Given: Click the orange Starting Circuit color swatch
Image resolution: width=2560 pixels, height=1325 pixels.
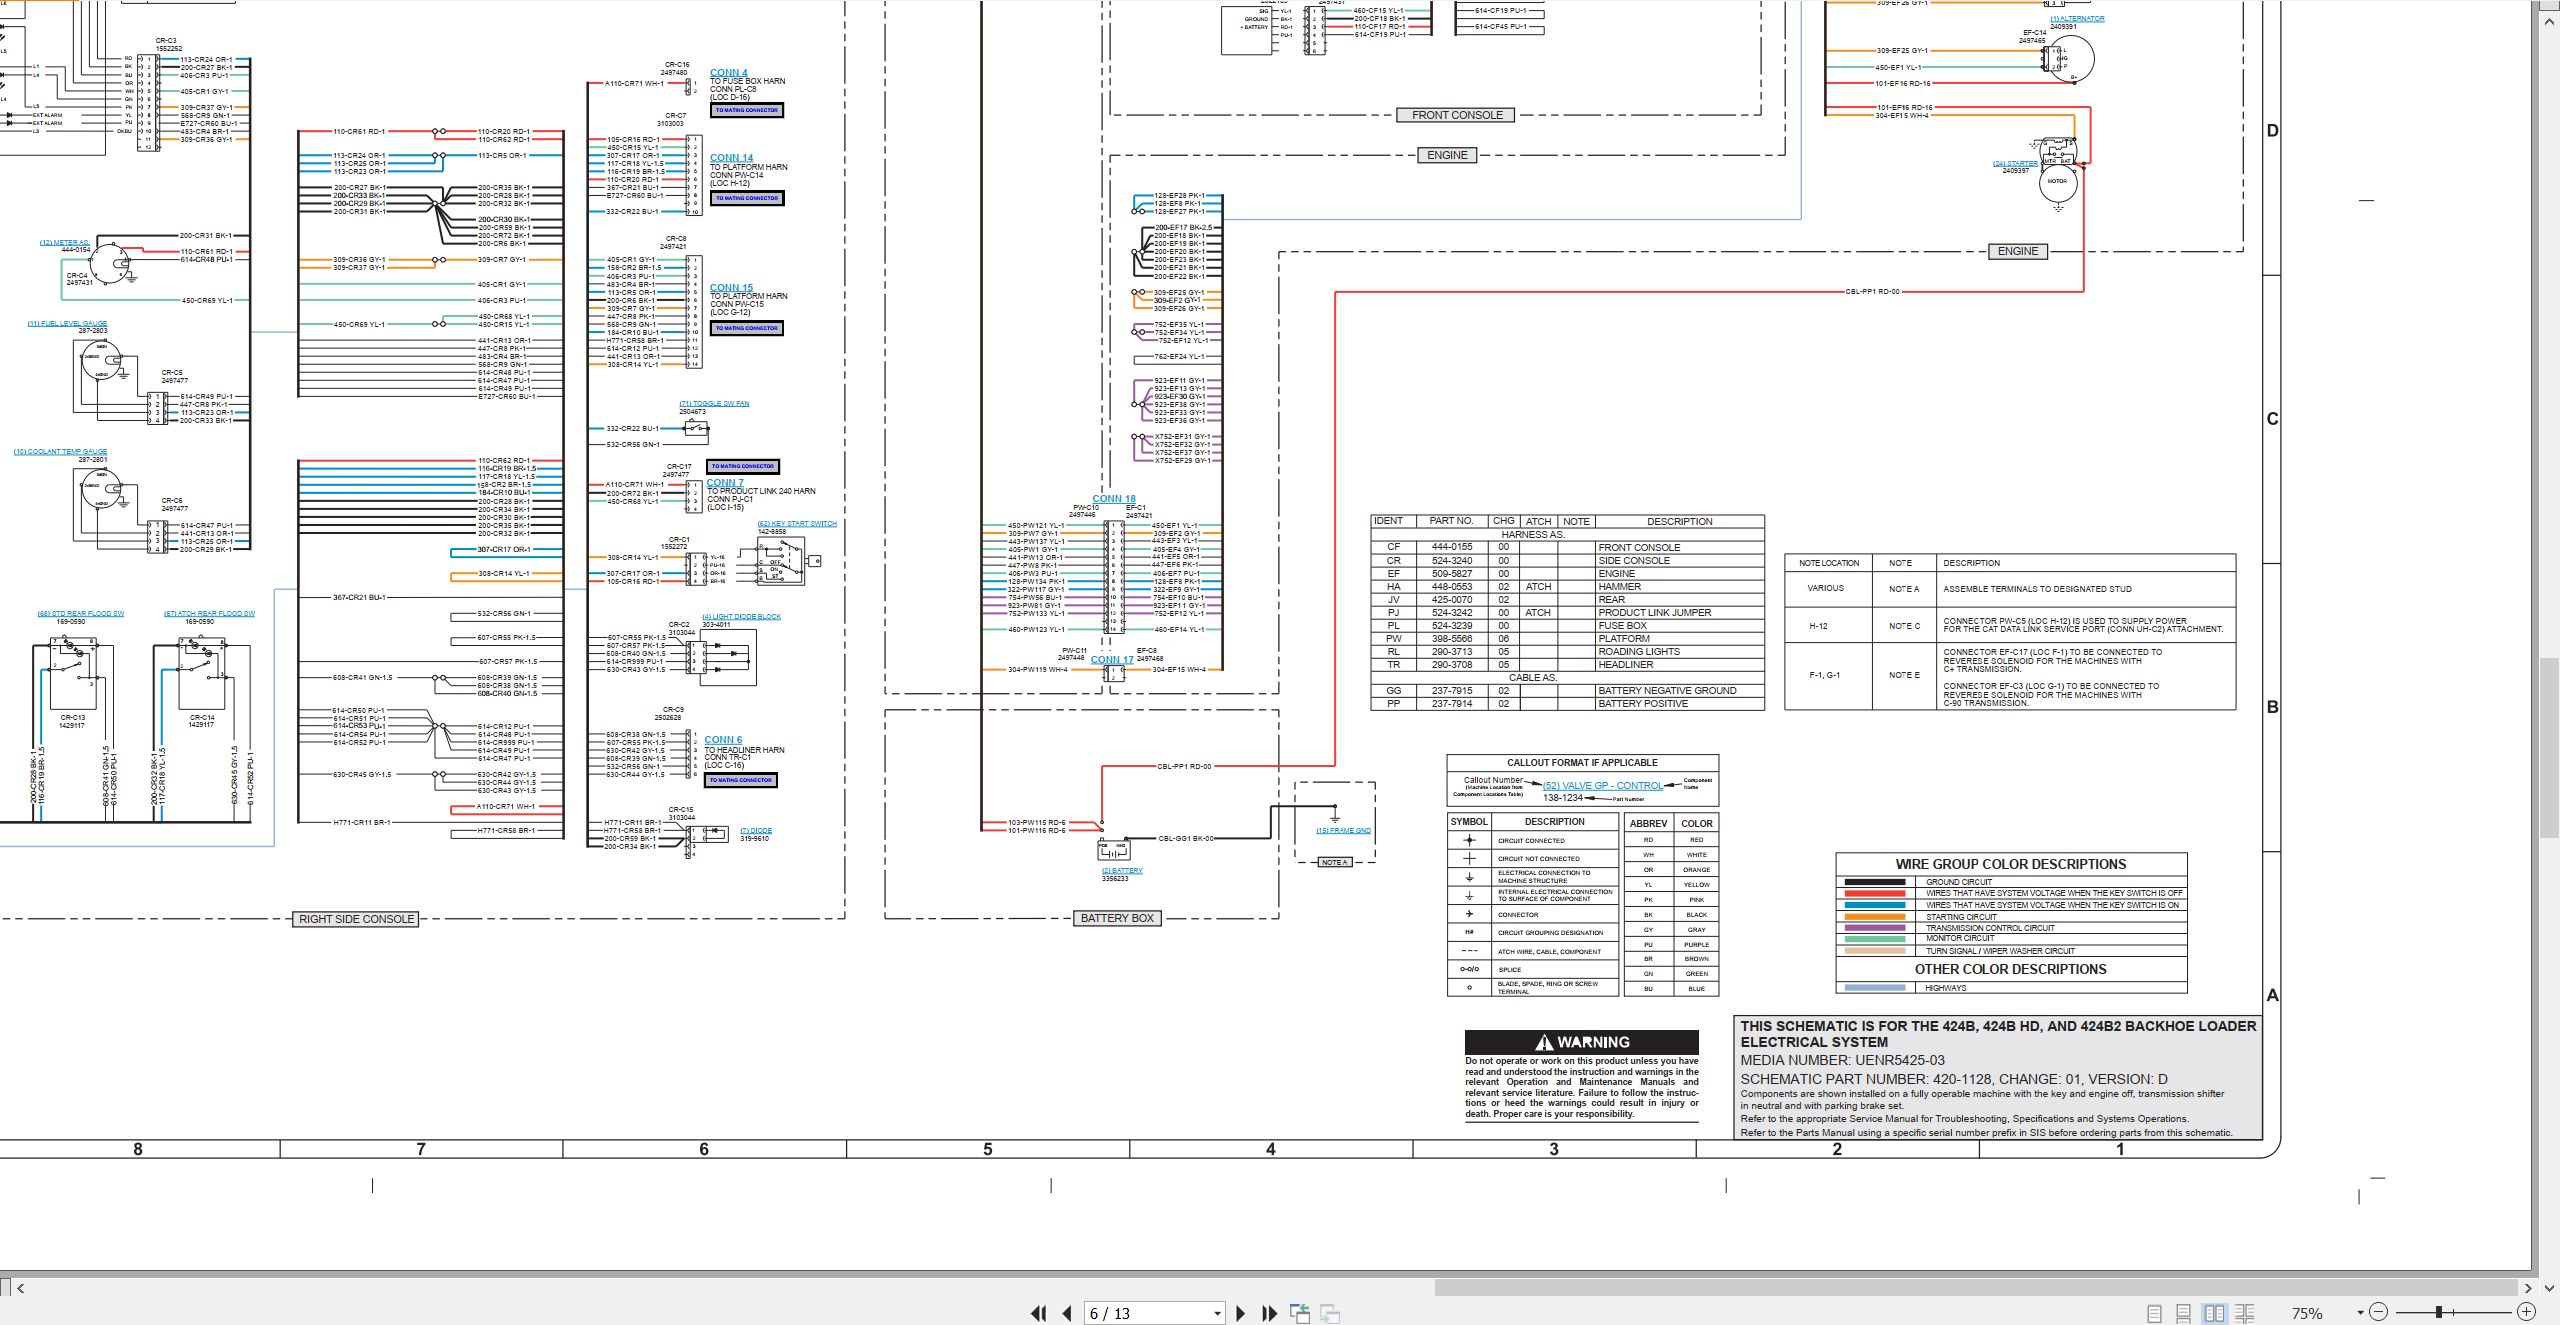Looking at the screenshot, I should (x=1874, y=917).
